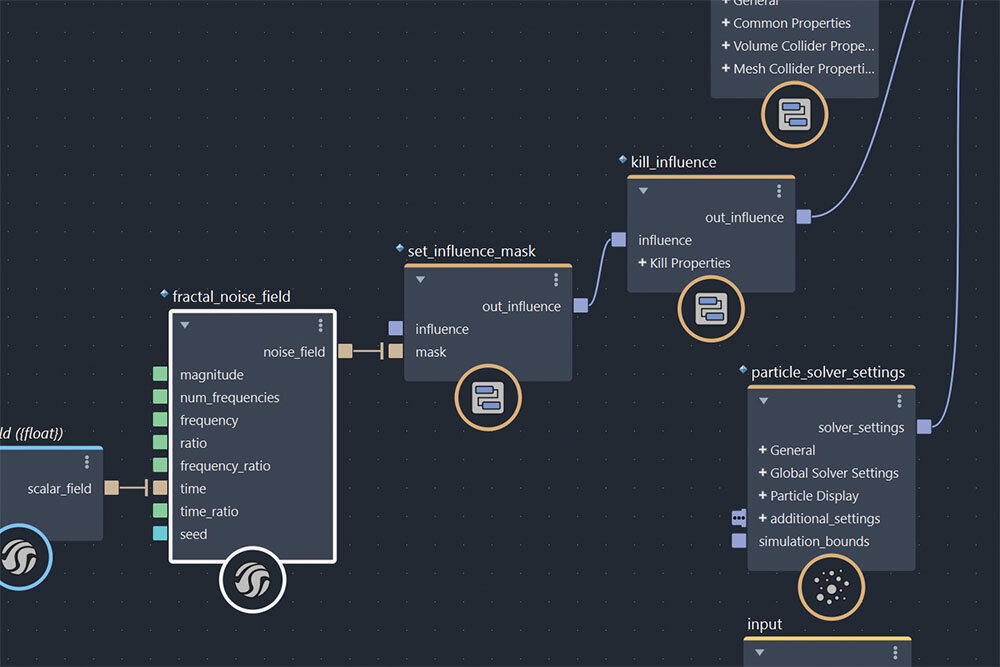Open the fractal_noise_field three-dot menu

pyautogui.click(x=321, y=326)
